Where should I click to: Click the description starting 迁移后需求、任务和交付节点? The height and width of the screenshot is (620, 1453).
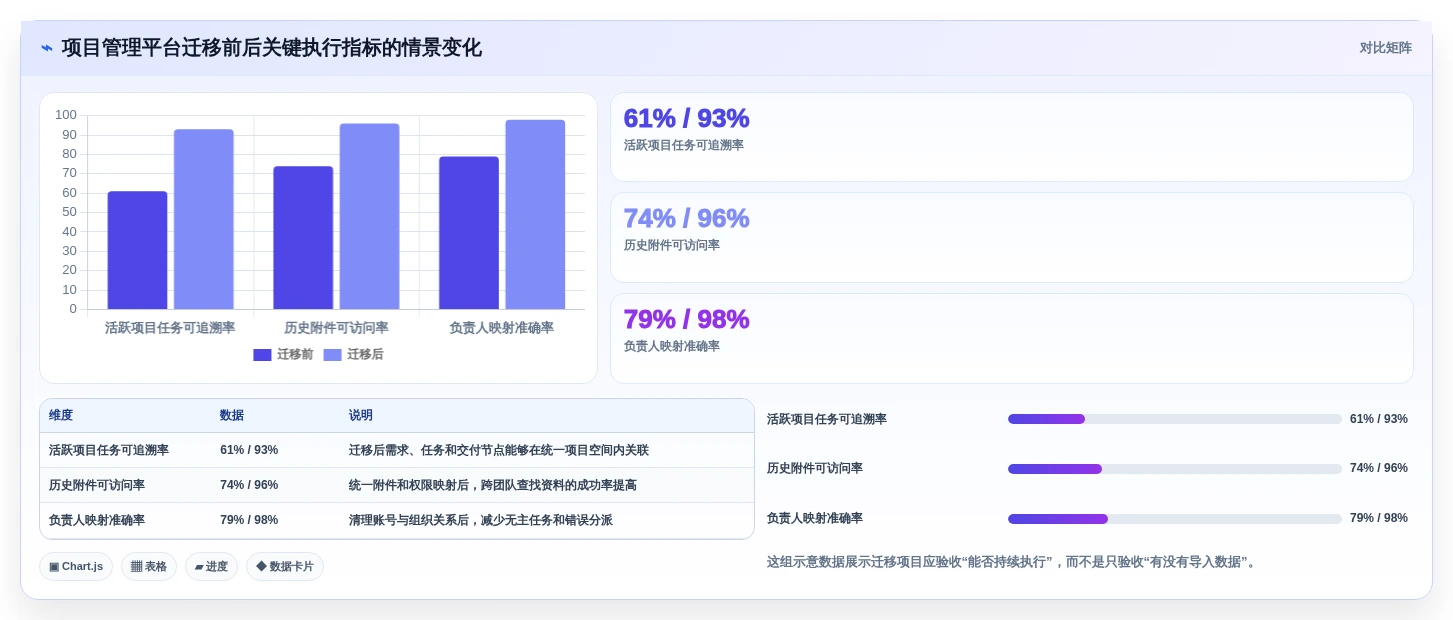pos(499,451)
